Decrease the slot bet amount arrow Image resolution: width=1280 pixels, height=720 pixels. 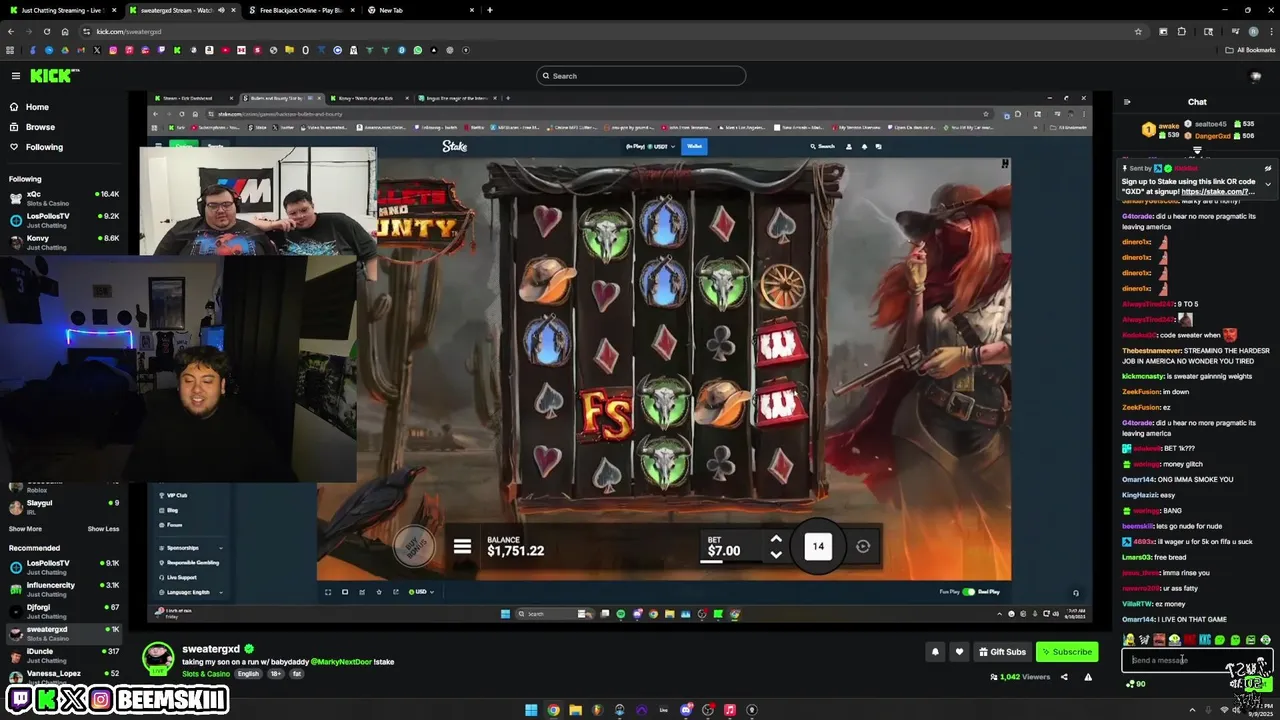pyautogui.click(x=776, y=554)
